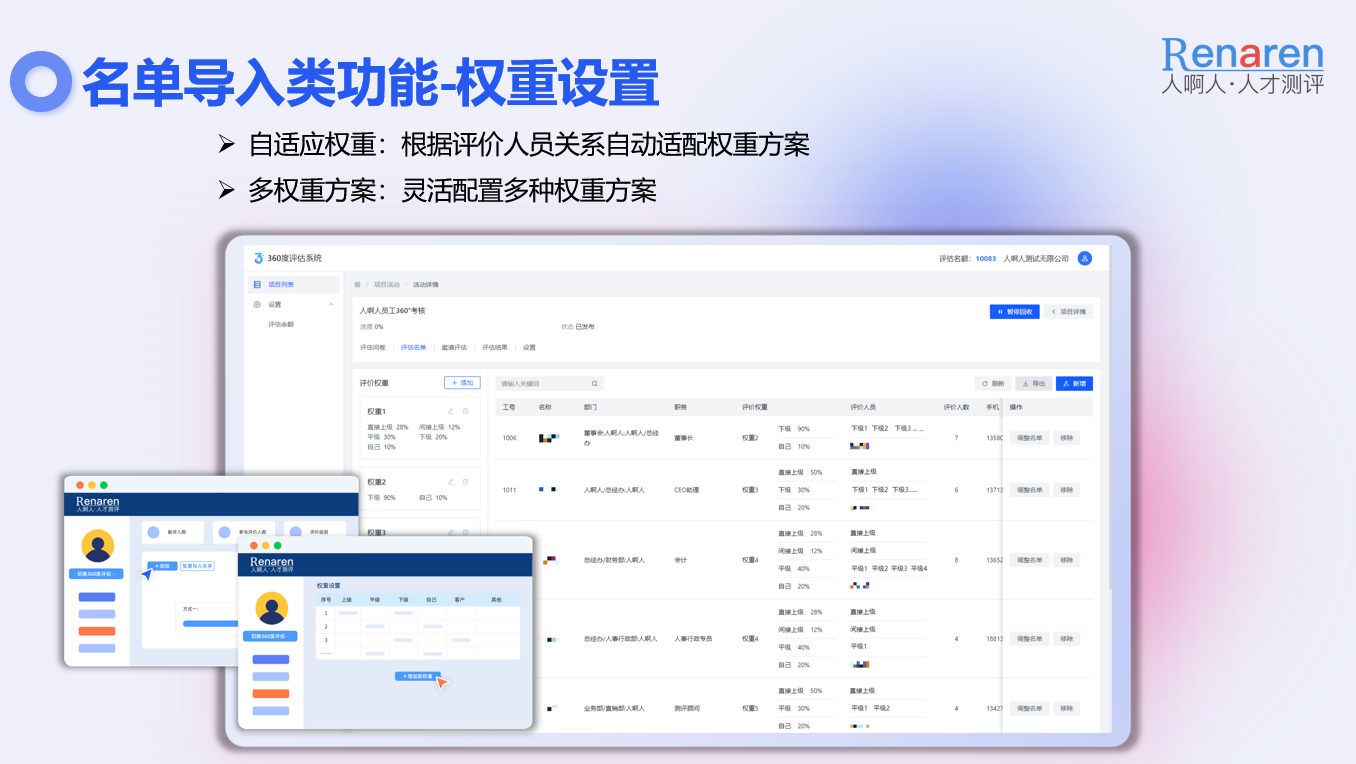Image resolution: width=1356 pixels, height=764 pixels.
Task: Edit 权重3 using its pencil icon
Action: 451,532
